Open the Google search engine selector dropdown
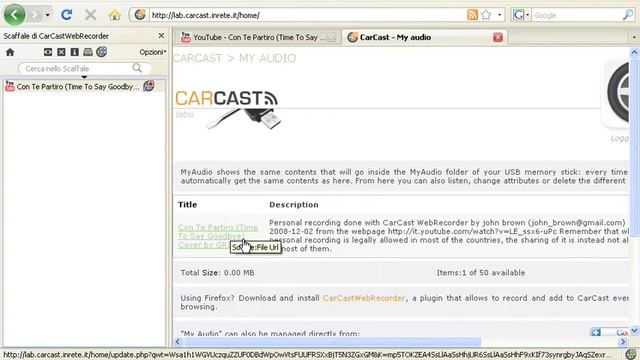The height and width of the screenshot is (360, 640). point(521,15)
